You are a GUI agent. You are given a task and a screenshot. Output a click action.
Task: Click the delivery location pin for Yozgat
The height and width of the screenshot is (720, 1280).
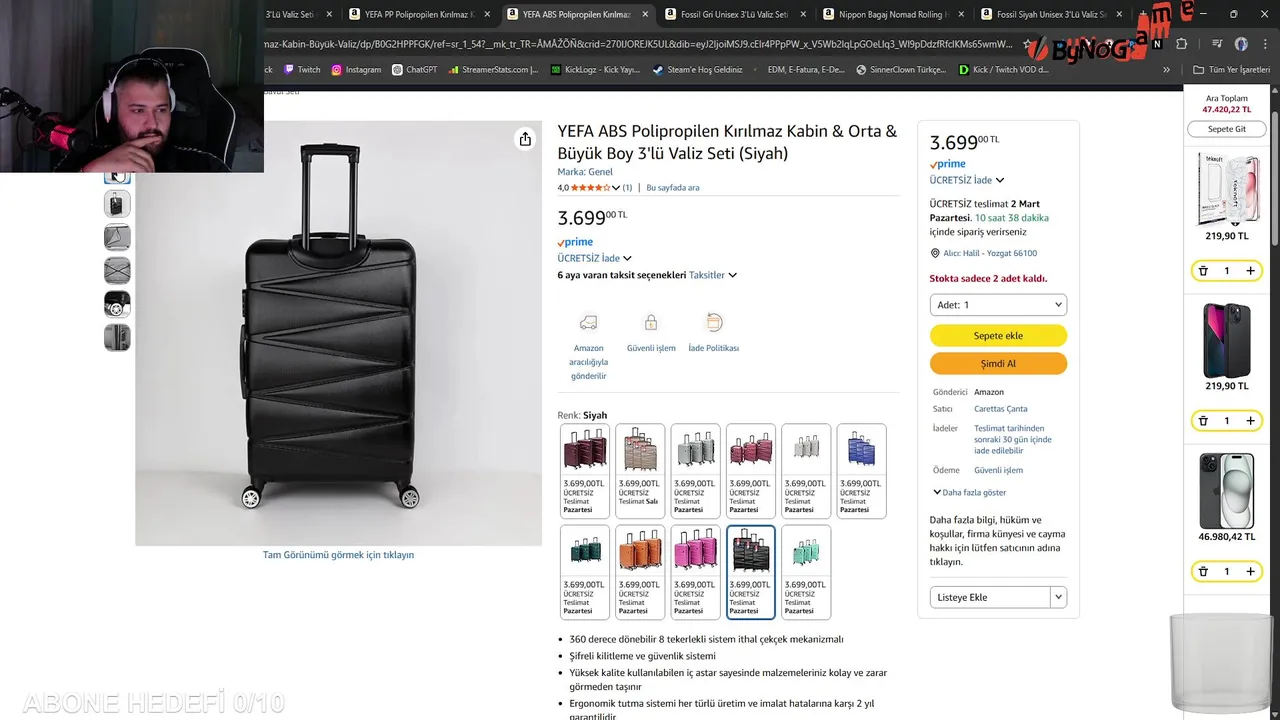pyautogui.click(x=935, y=254)
